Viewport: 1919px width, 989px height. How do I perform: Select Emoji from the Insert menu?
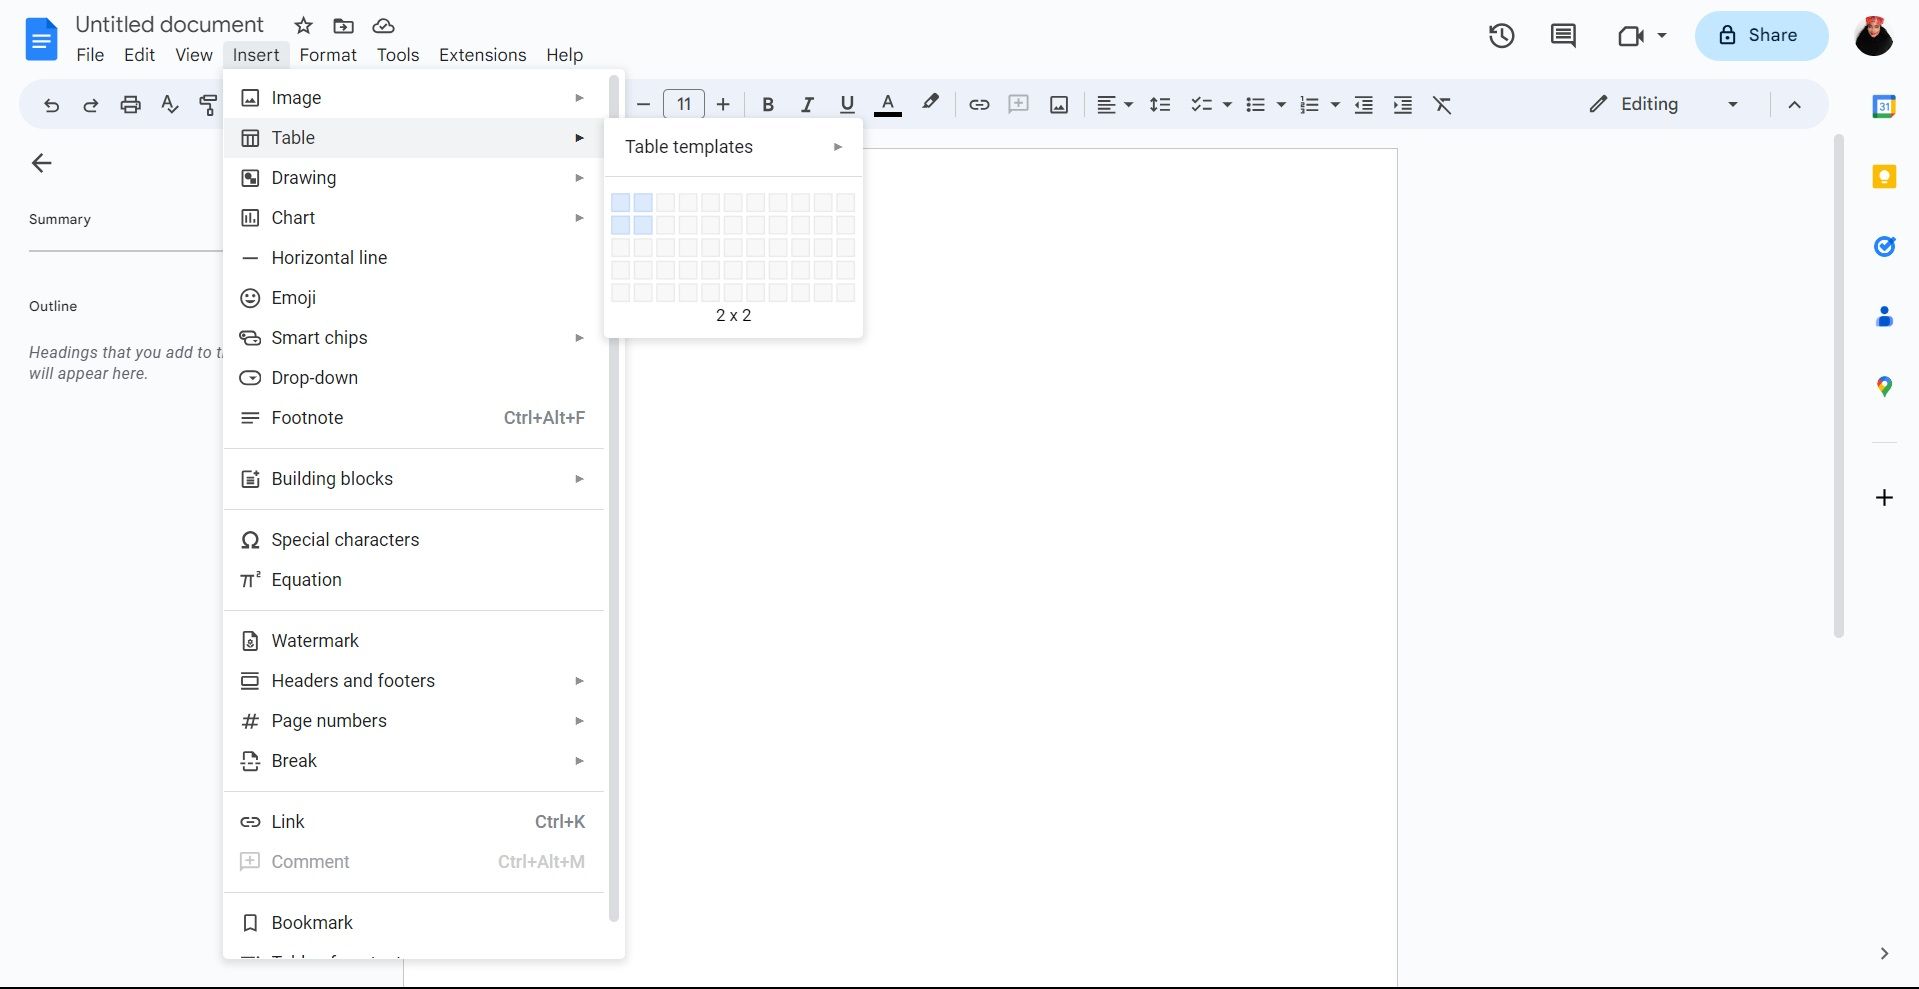pos(293,297)
